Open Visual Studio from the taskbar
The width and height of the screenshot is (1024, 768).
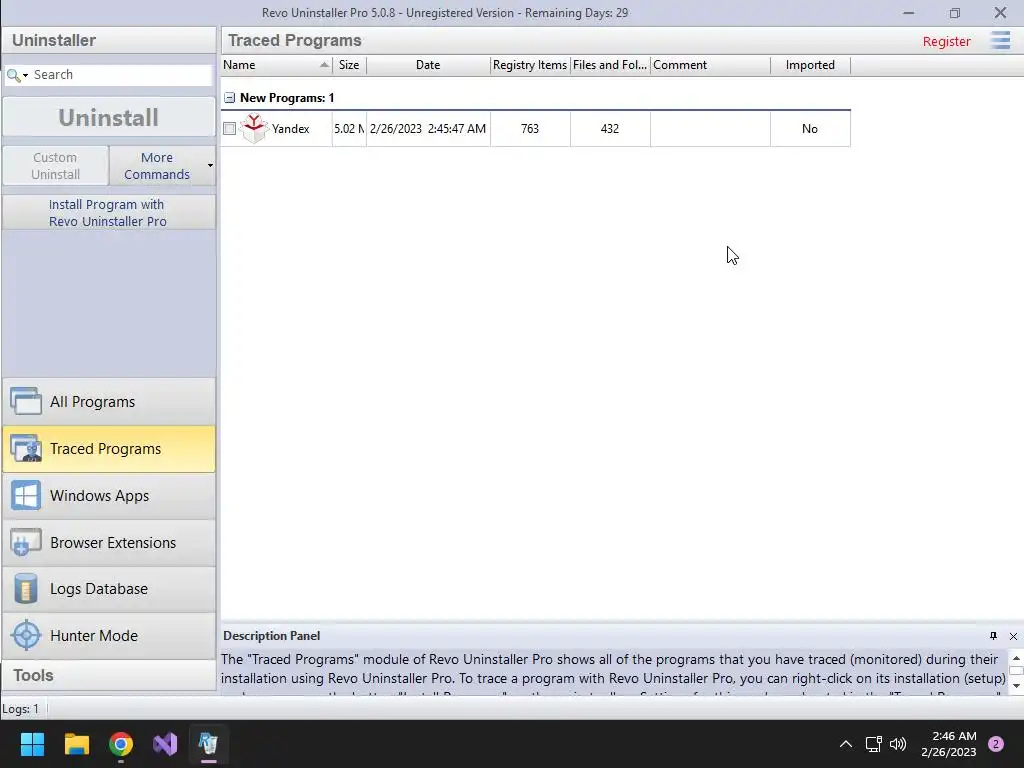[x=165, y=744]
